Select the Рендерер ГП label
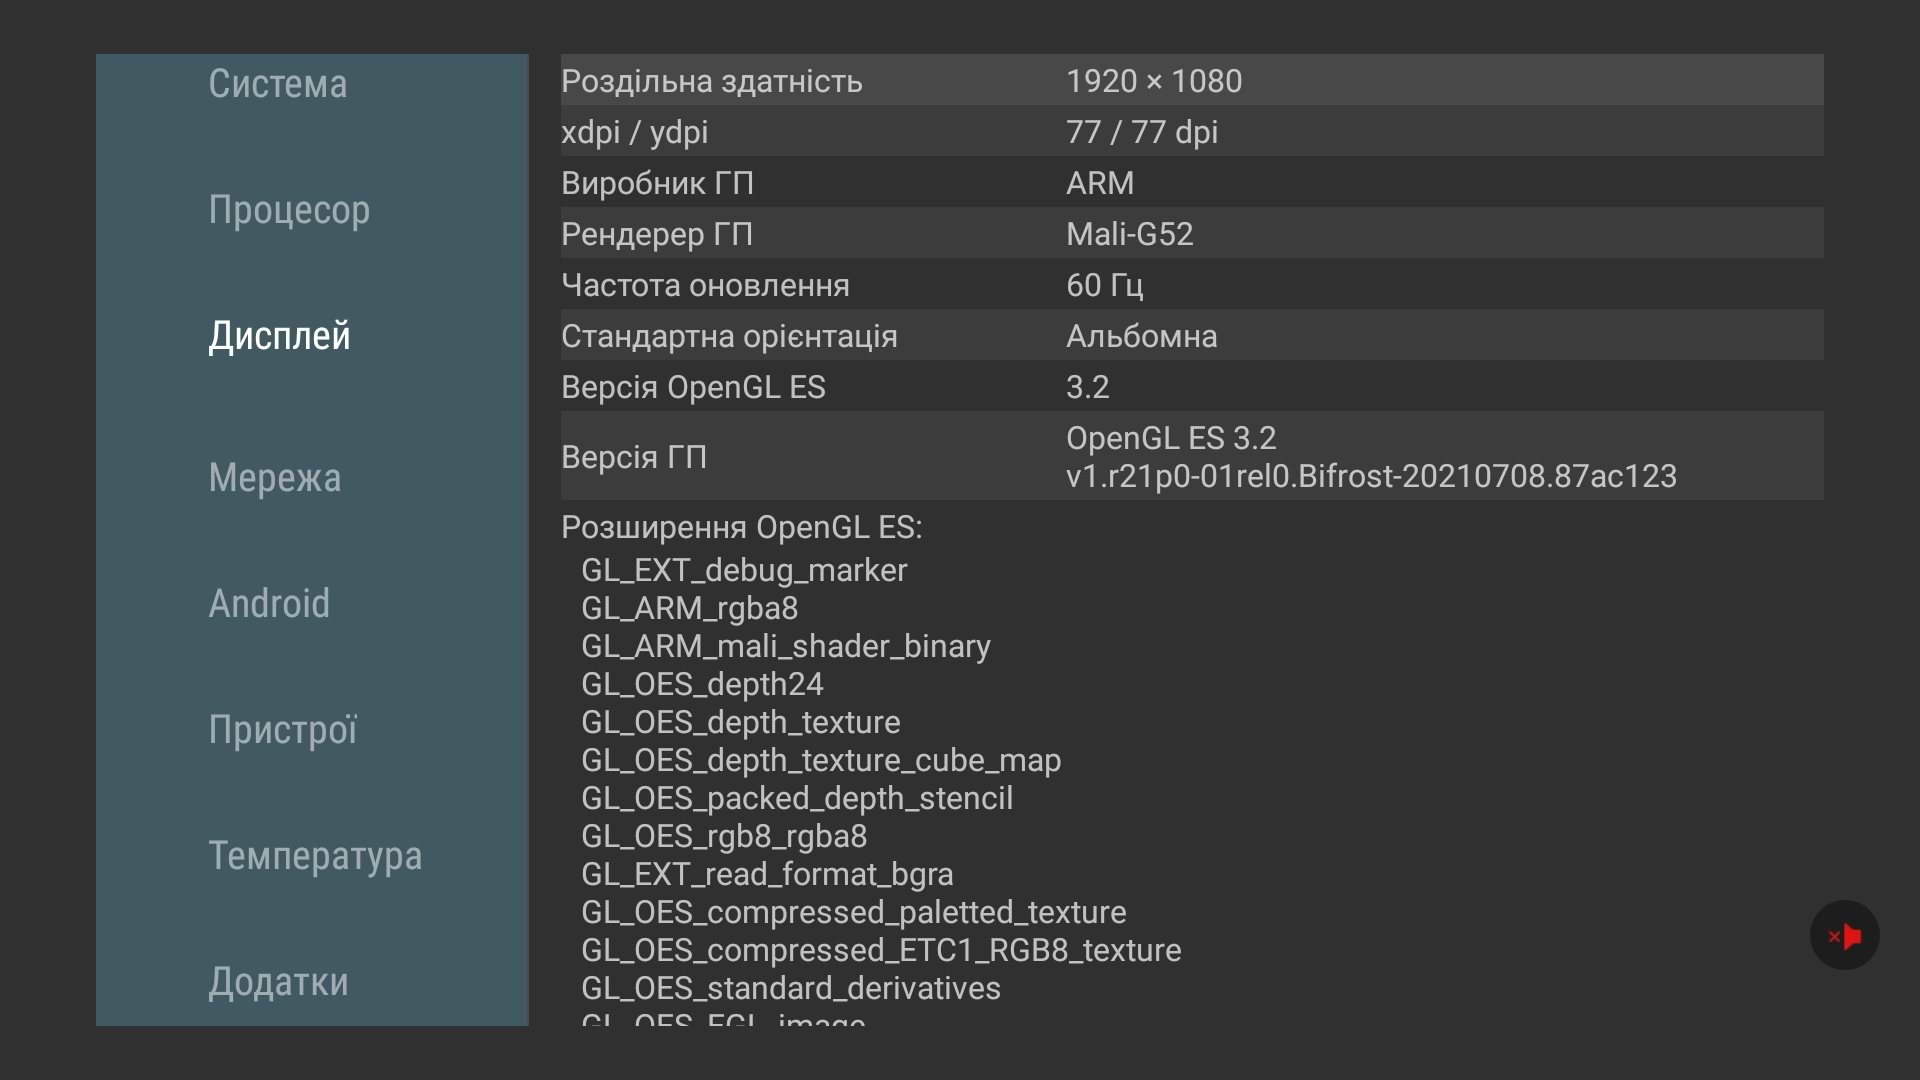Viewport: 1920px width, 1080px height. click(657, 234)
